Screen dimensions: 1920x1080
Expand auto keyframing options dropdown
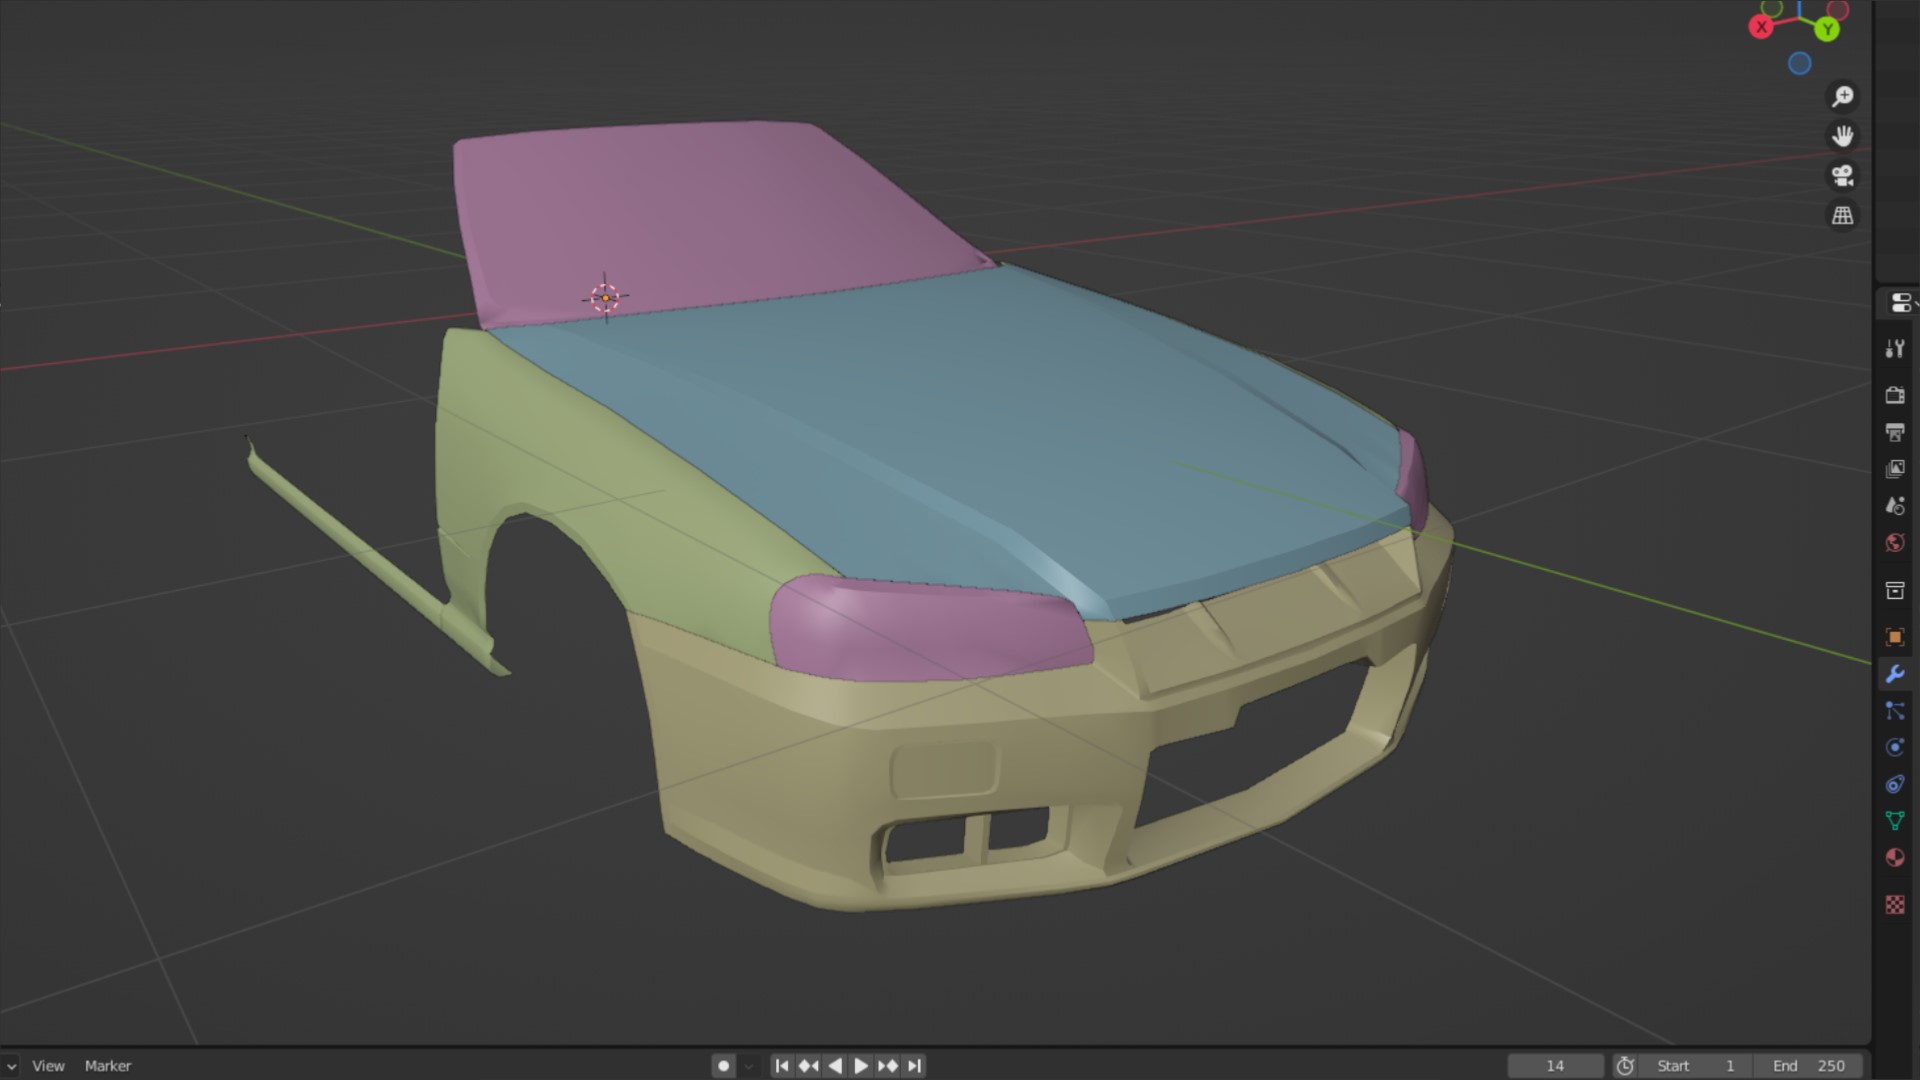749,1066
